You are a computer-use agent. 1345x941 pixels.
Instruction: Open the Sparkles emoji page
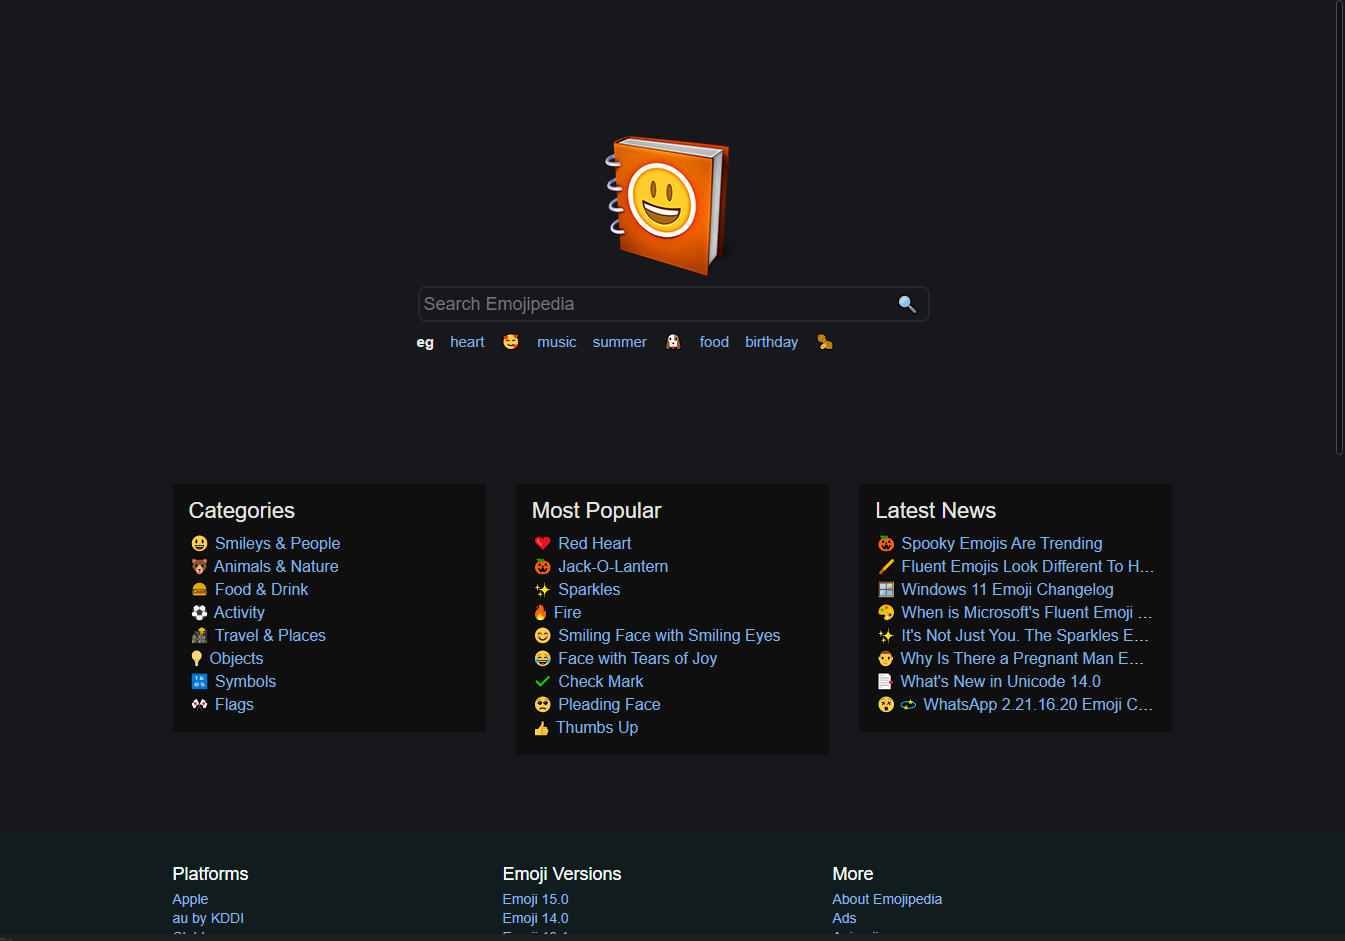pos(589,590)
